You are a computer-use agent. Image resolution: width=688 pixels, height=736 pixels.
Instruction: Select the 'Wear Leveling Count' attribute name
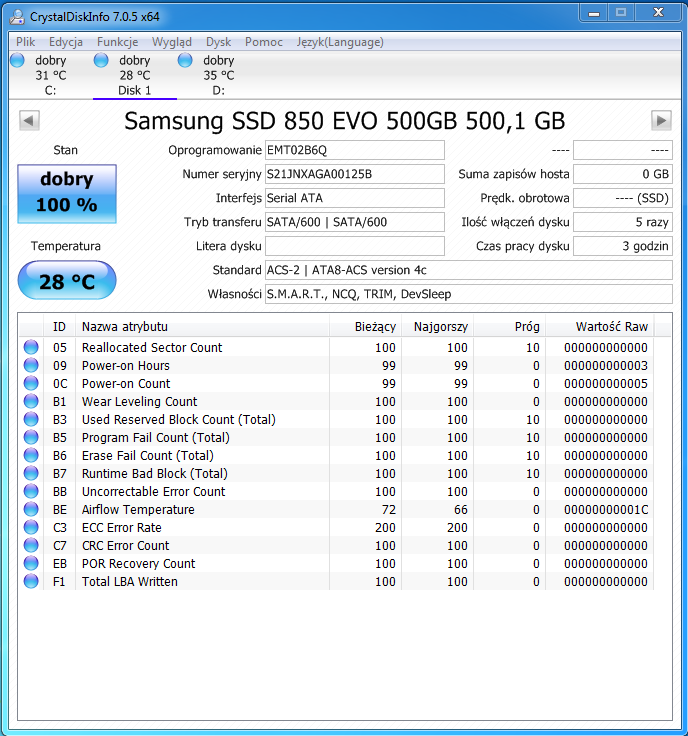(x=139, y=402)
